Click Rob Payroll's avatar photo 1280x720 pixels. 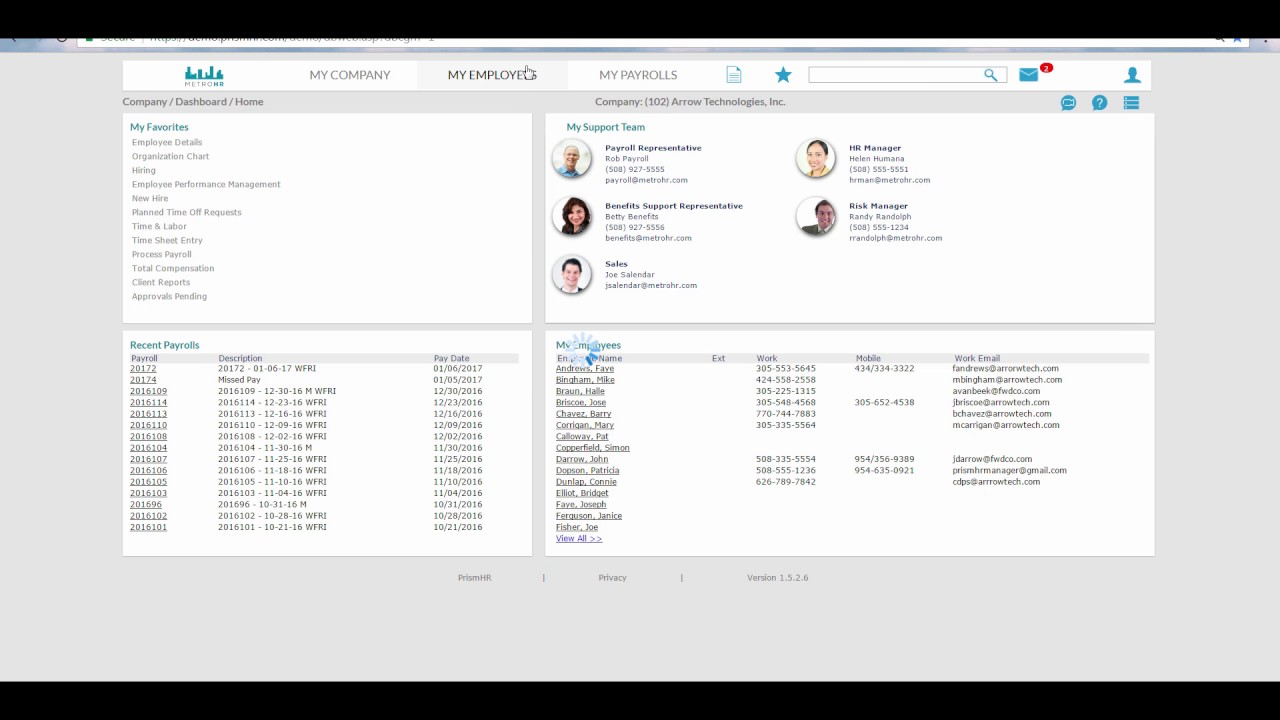572,159
